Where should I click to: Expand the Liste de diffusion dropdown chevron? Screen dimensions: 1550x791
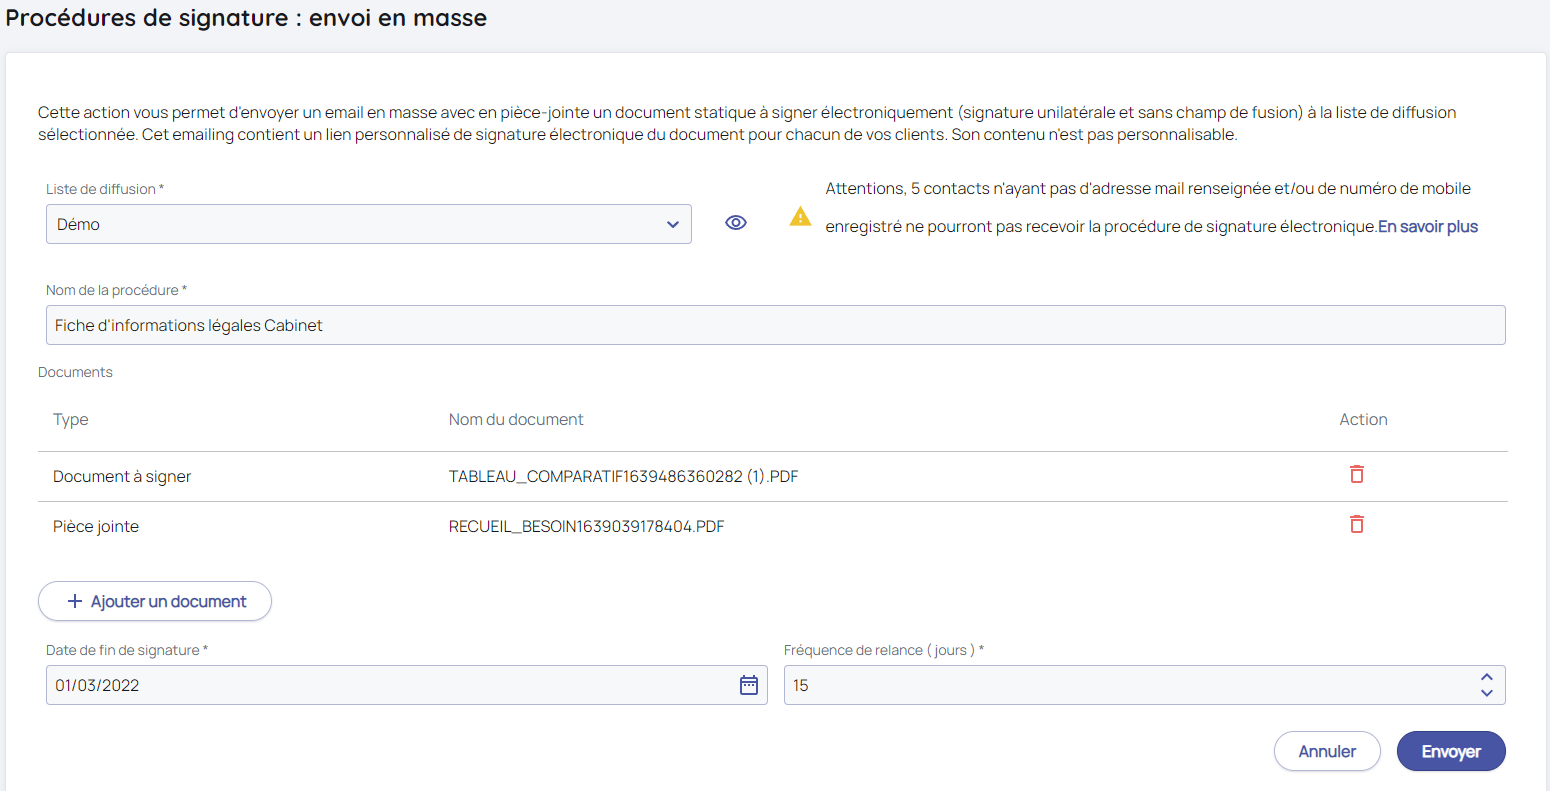(672, 225)
